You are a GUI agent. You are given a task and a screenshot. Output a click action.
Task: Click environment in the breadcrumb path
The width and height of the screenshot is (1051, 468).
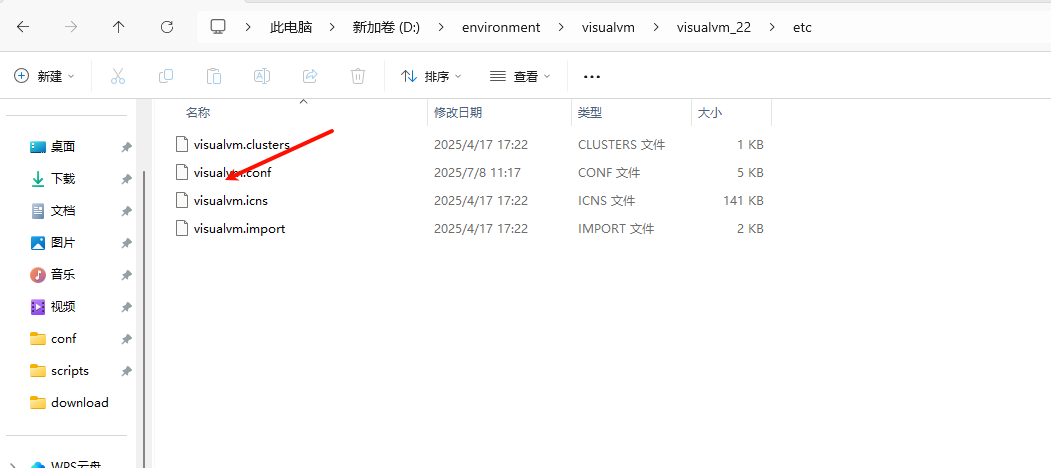(x=501, y=27)
